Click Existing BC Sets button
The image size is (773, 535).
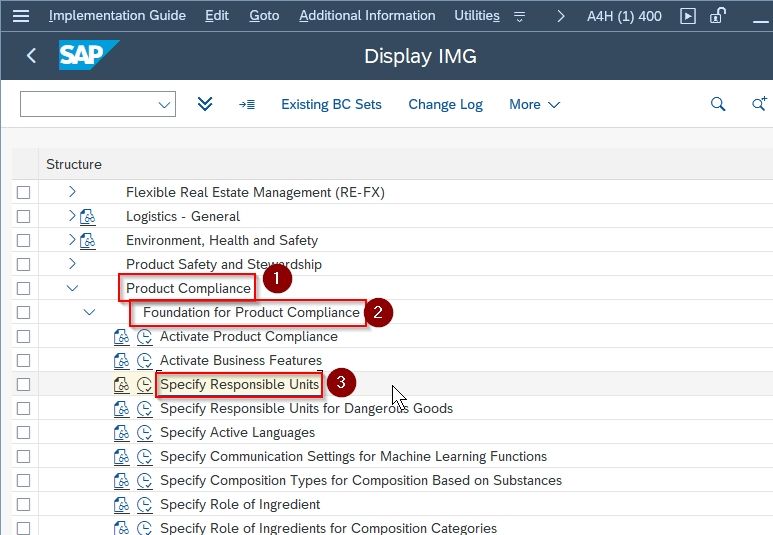pyautogui.click(x=331, y=105)
